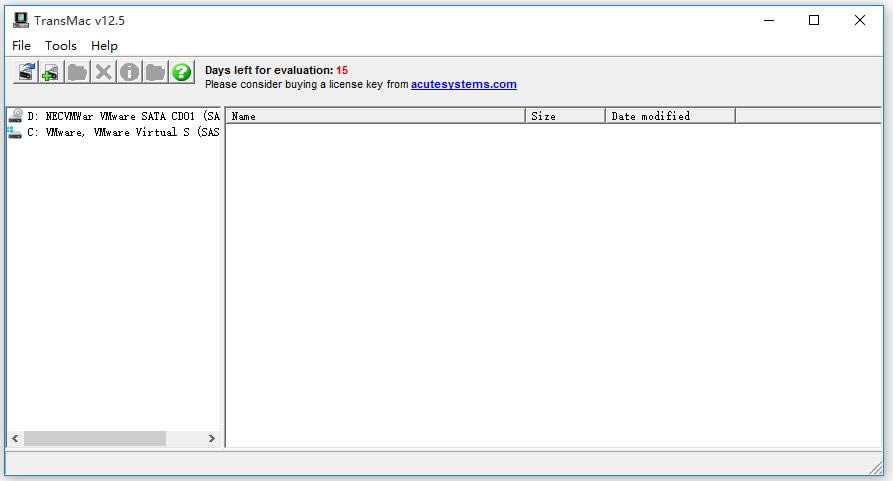893x481 pixels.
Task: Click the New Disk Image icon with green plus
Action: [x=51, y=72]
